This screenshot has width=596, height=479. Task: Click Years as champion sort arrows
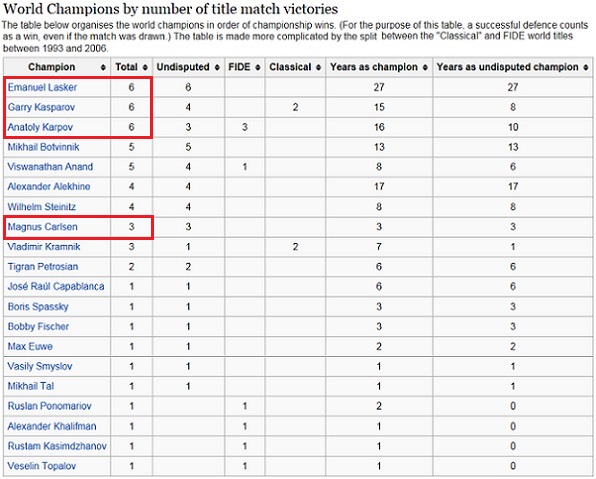pos(425,67)
